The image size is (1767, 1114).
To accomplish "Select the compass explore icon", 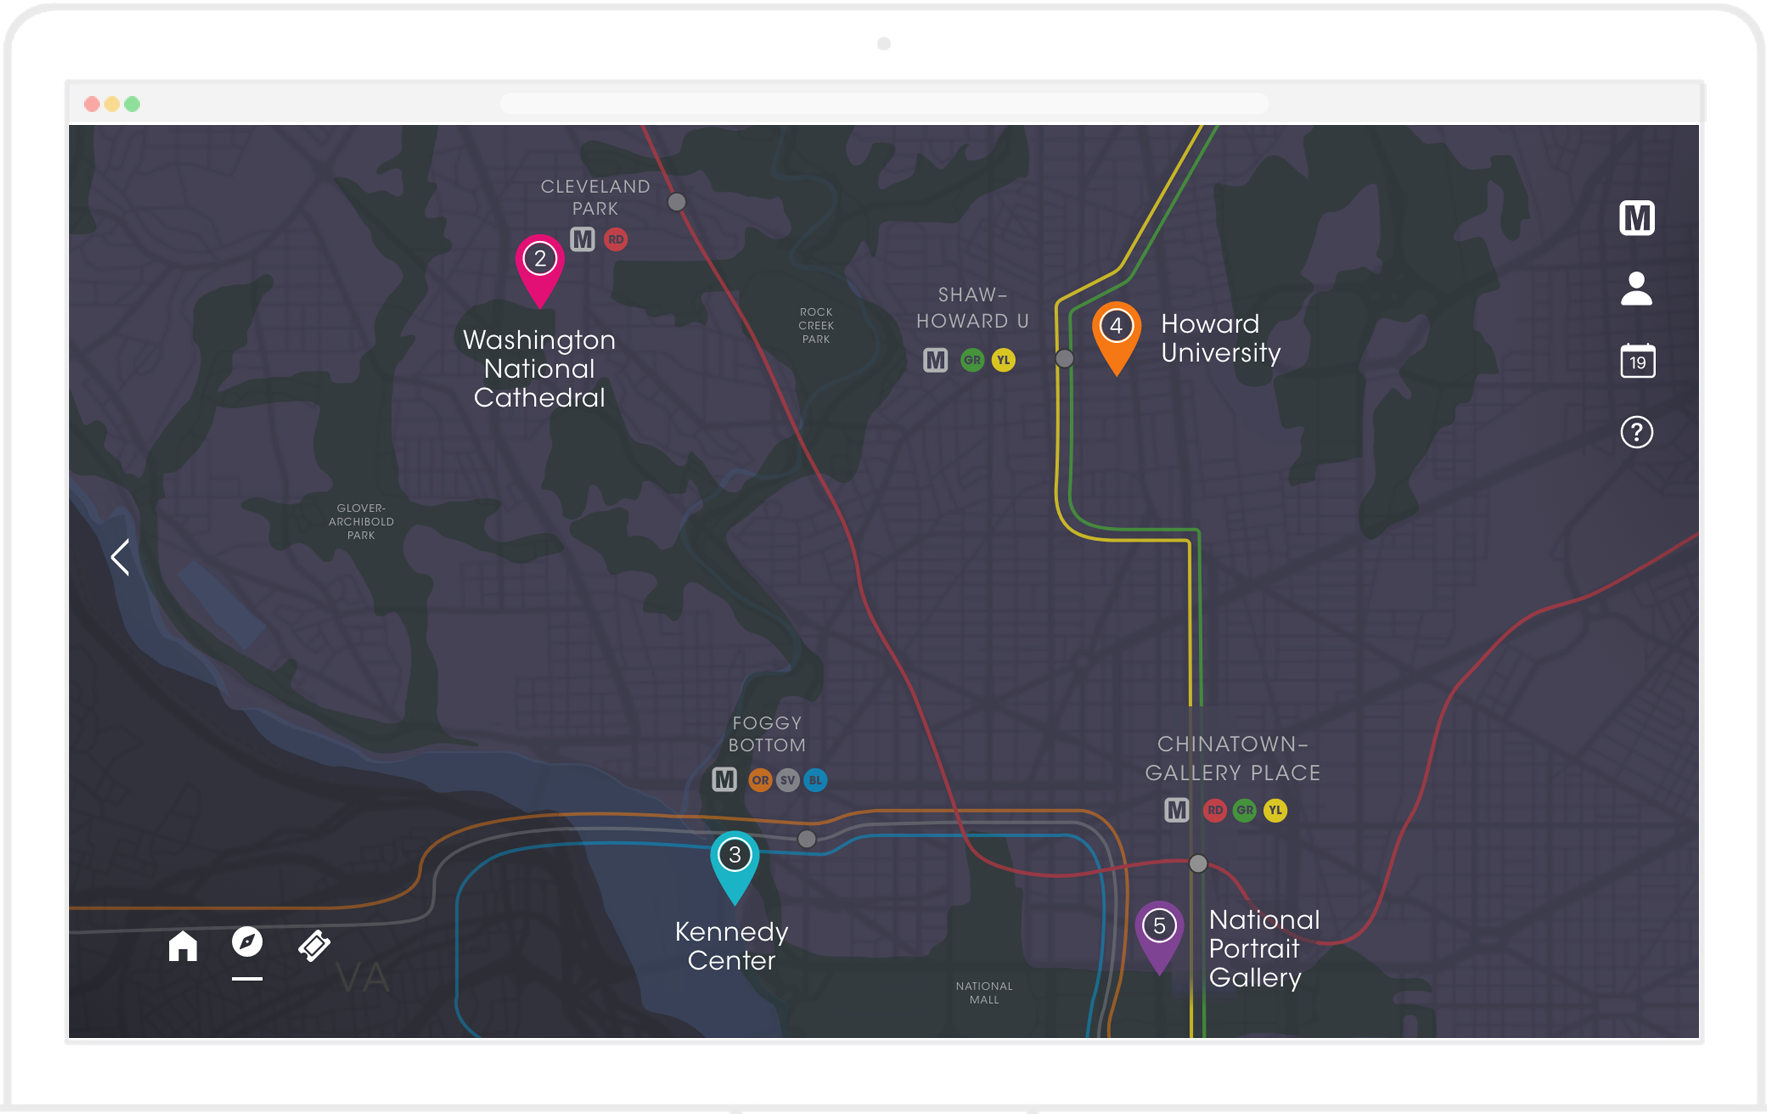I will (247, 942).
